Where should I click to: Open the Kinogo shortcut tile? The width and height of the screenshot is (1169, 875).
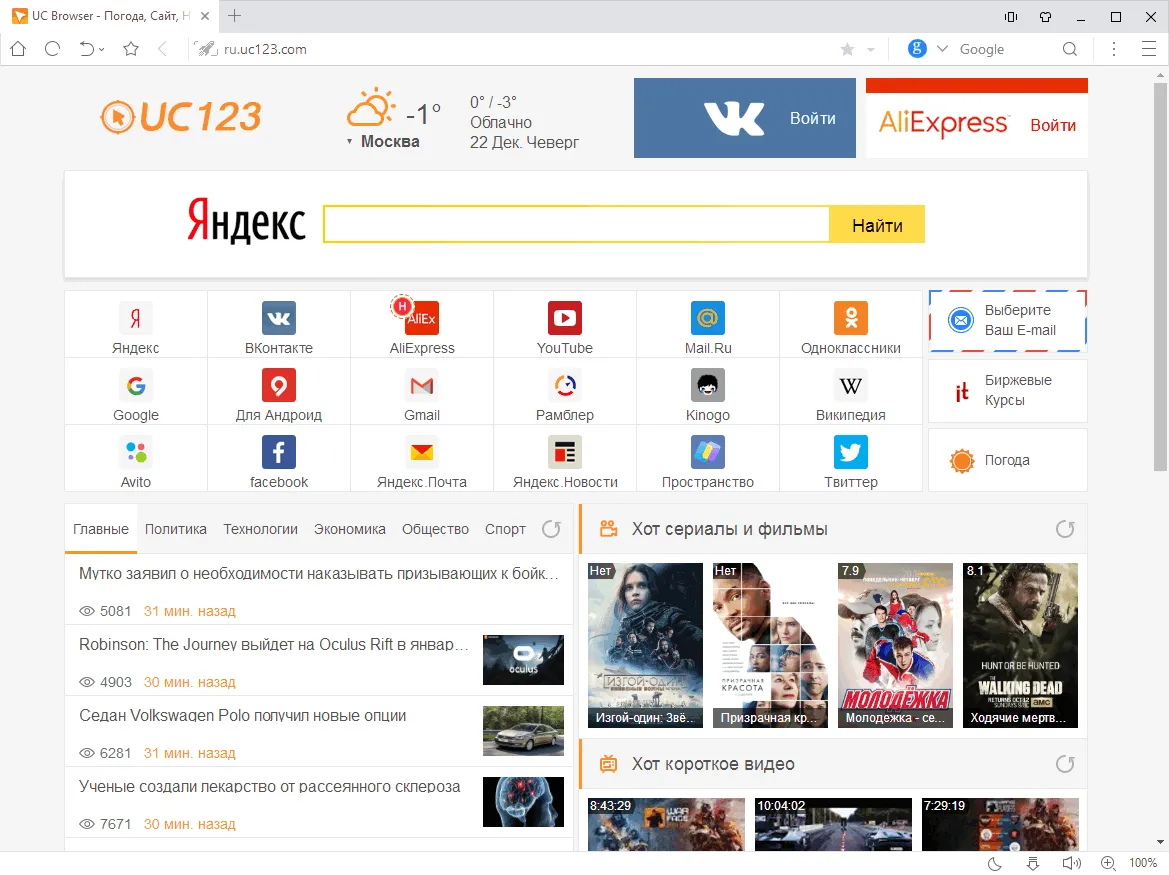pos(708,393)
